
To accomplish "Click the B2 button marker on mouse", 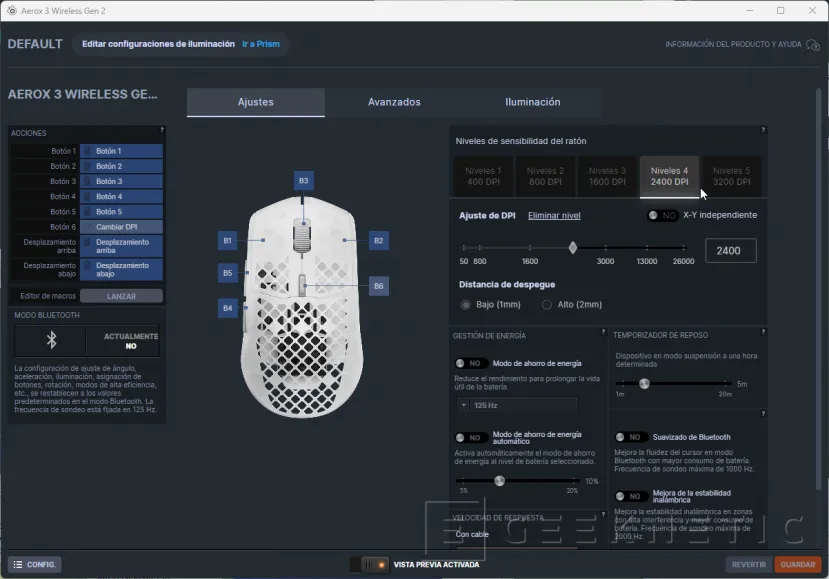I will click(379, 241).
